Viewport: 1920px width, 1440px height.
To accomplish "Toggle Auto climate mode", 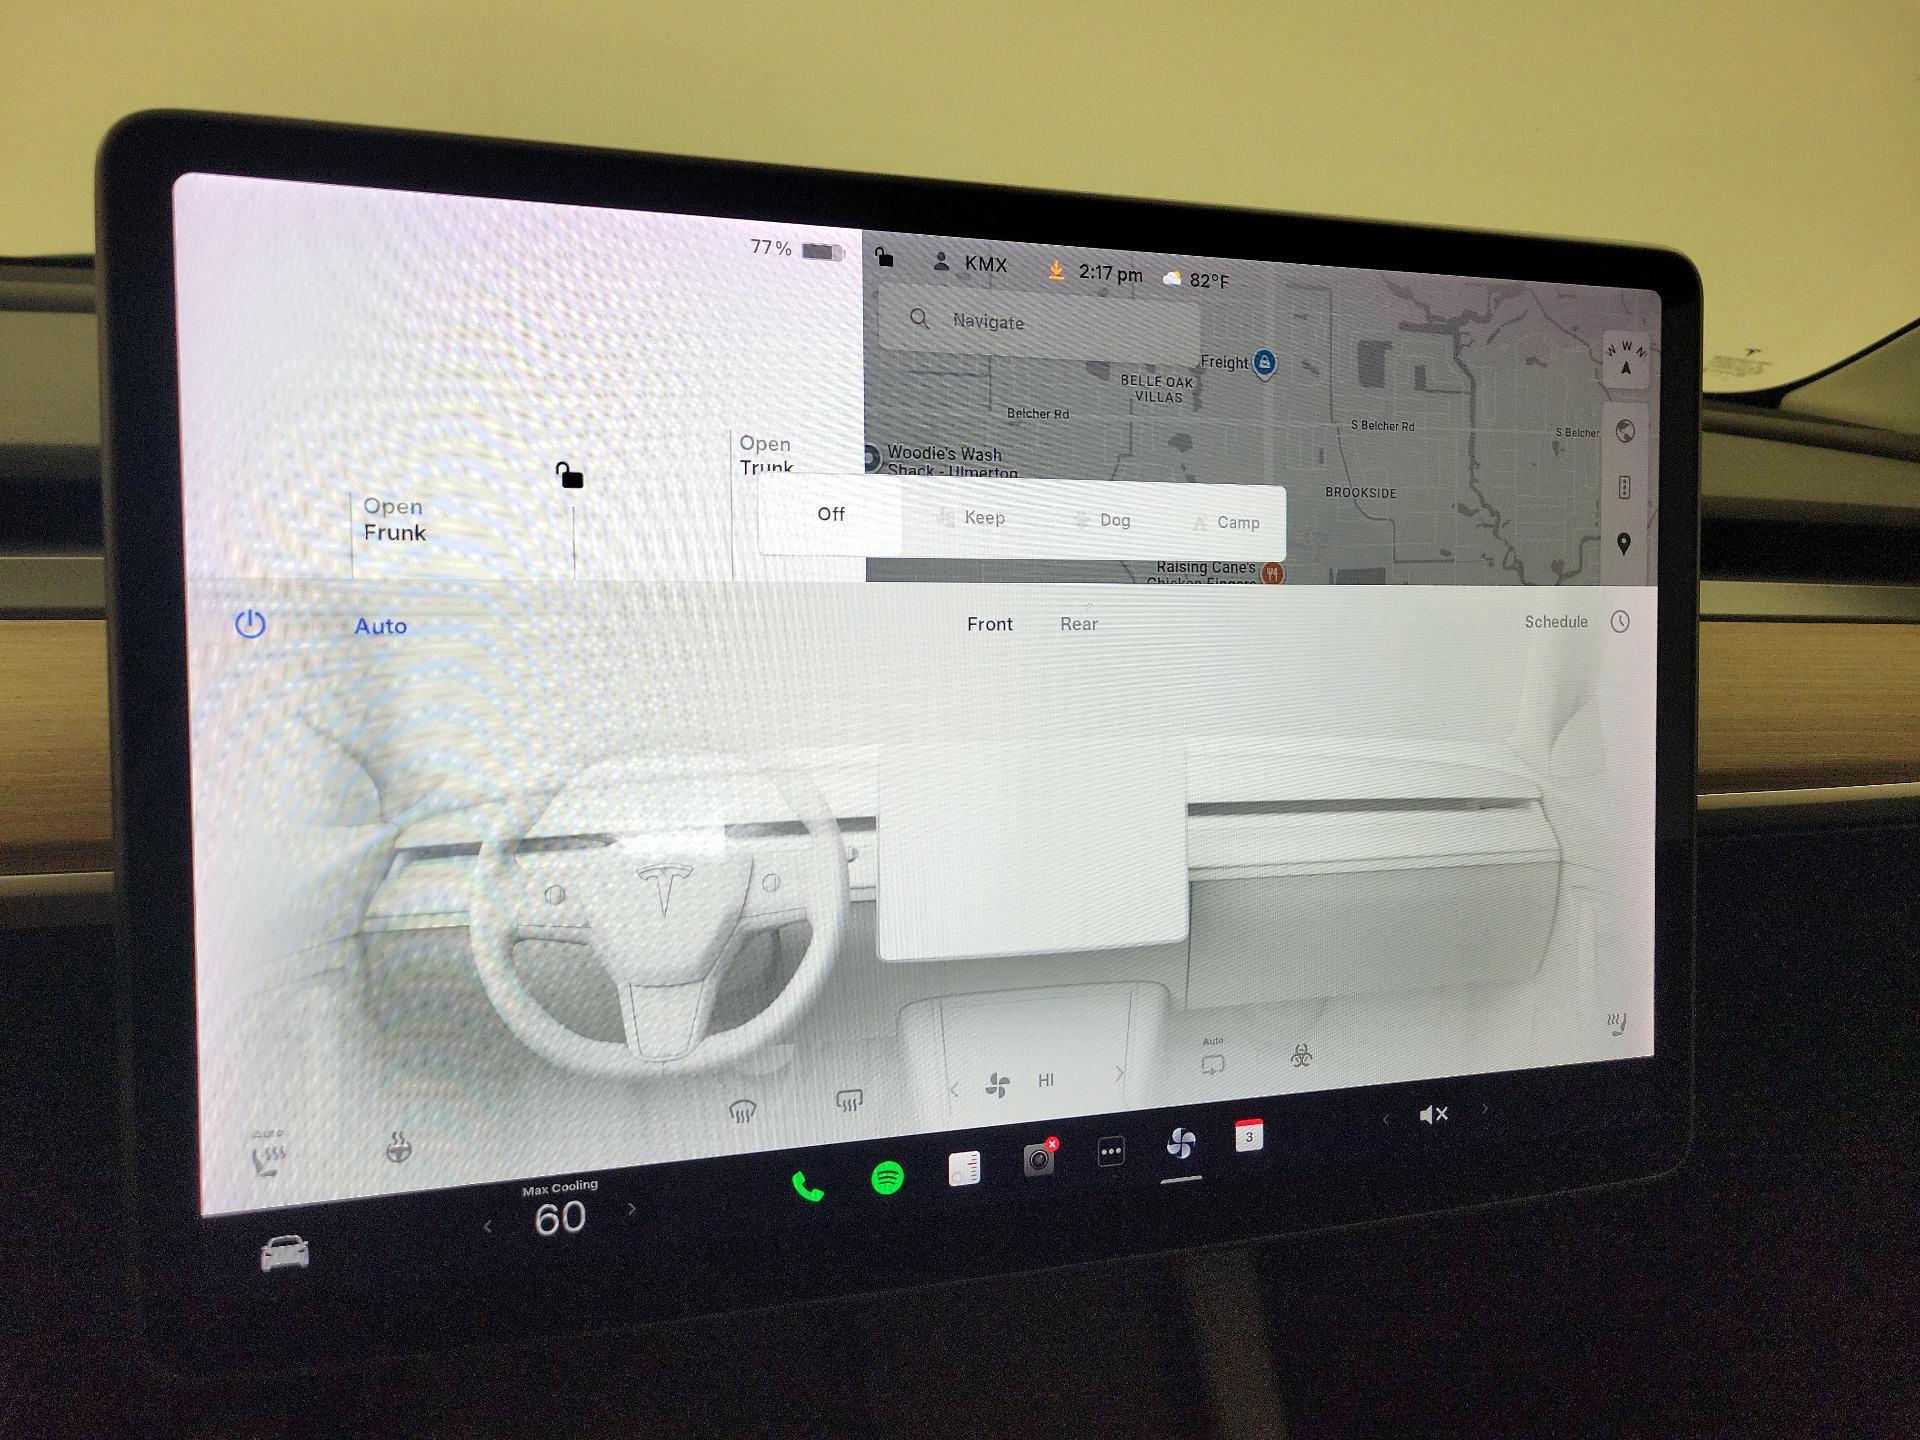I will 381,626.
